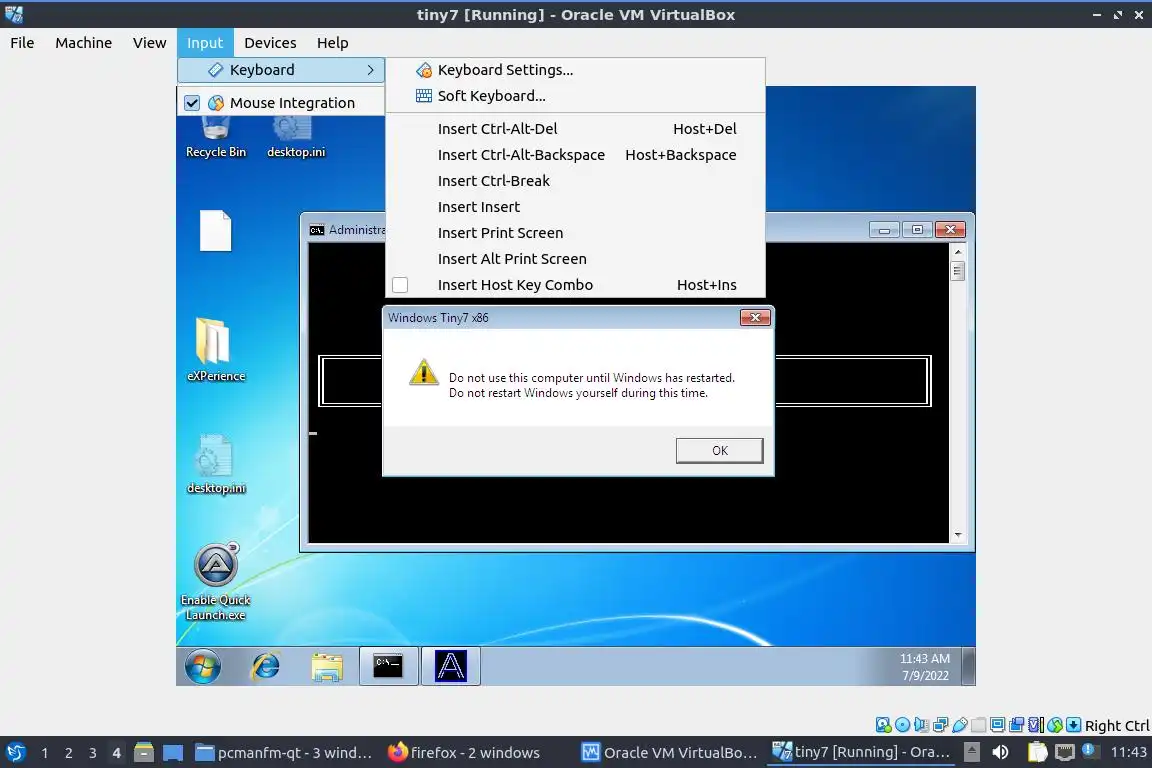Close the Input menu in the menu bar
Image resolution: width=1152 pixels, height=768 pixels.
pyautogui.click(x=205, y=43)
